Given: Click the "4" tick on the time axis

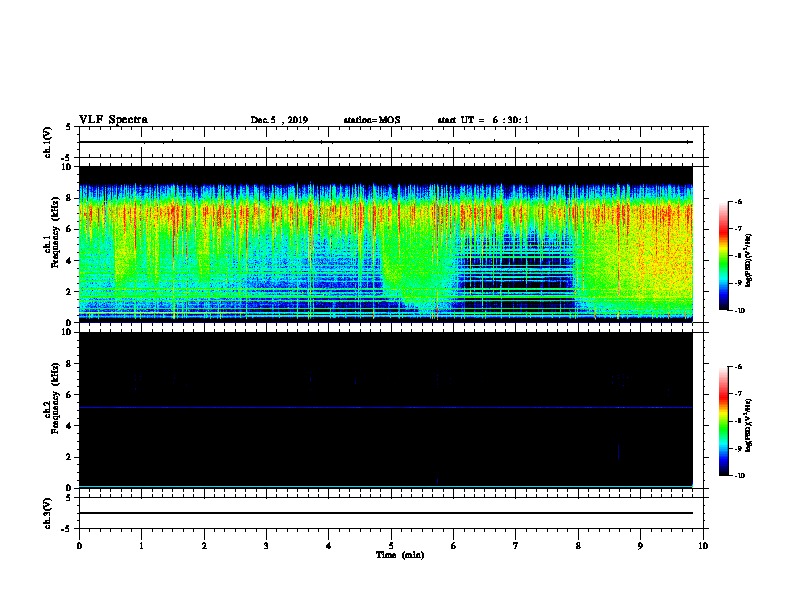Looking at the screenshot, I should pos(329,546).
